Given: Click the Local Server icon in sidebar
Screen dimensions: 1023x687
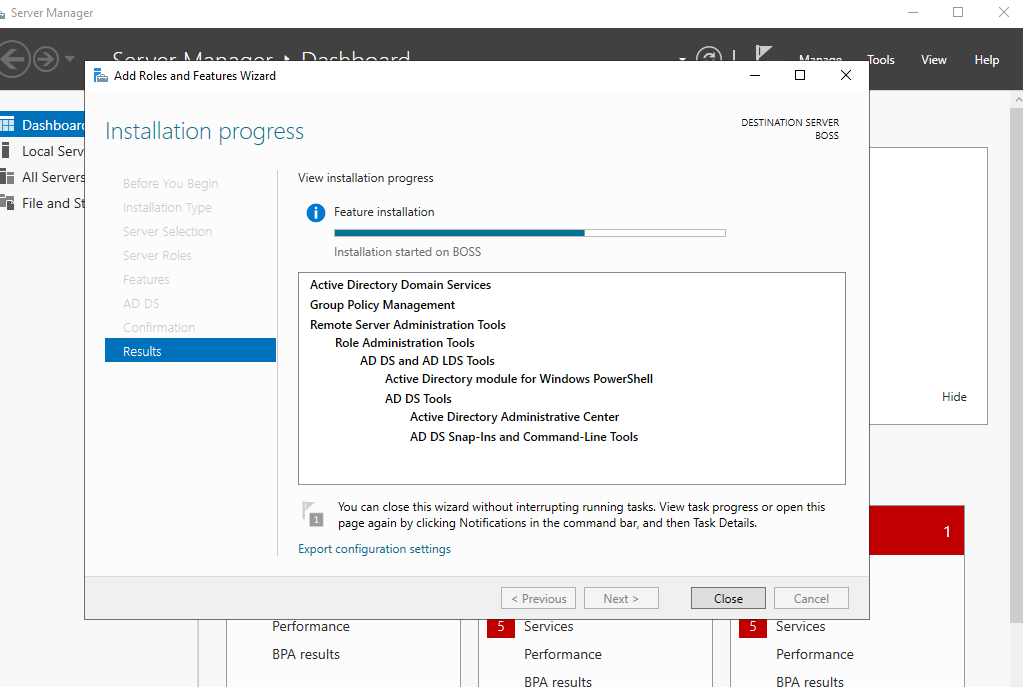Looking at the screenshot, I should (7, 151).
